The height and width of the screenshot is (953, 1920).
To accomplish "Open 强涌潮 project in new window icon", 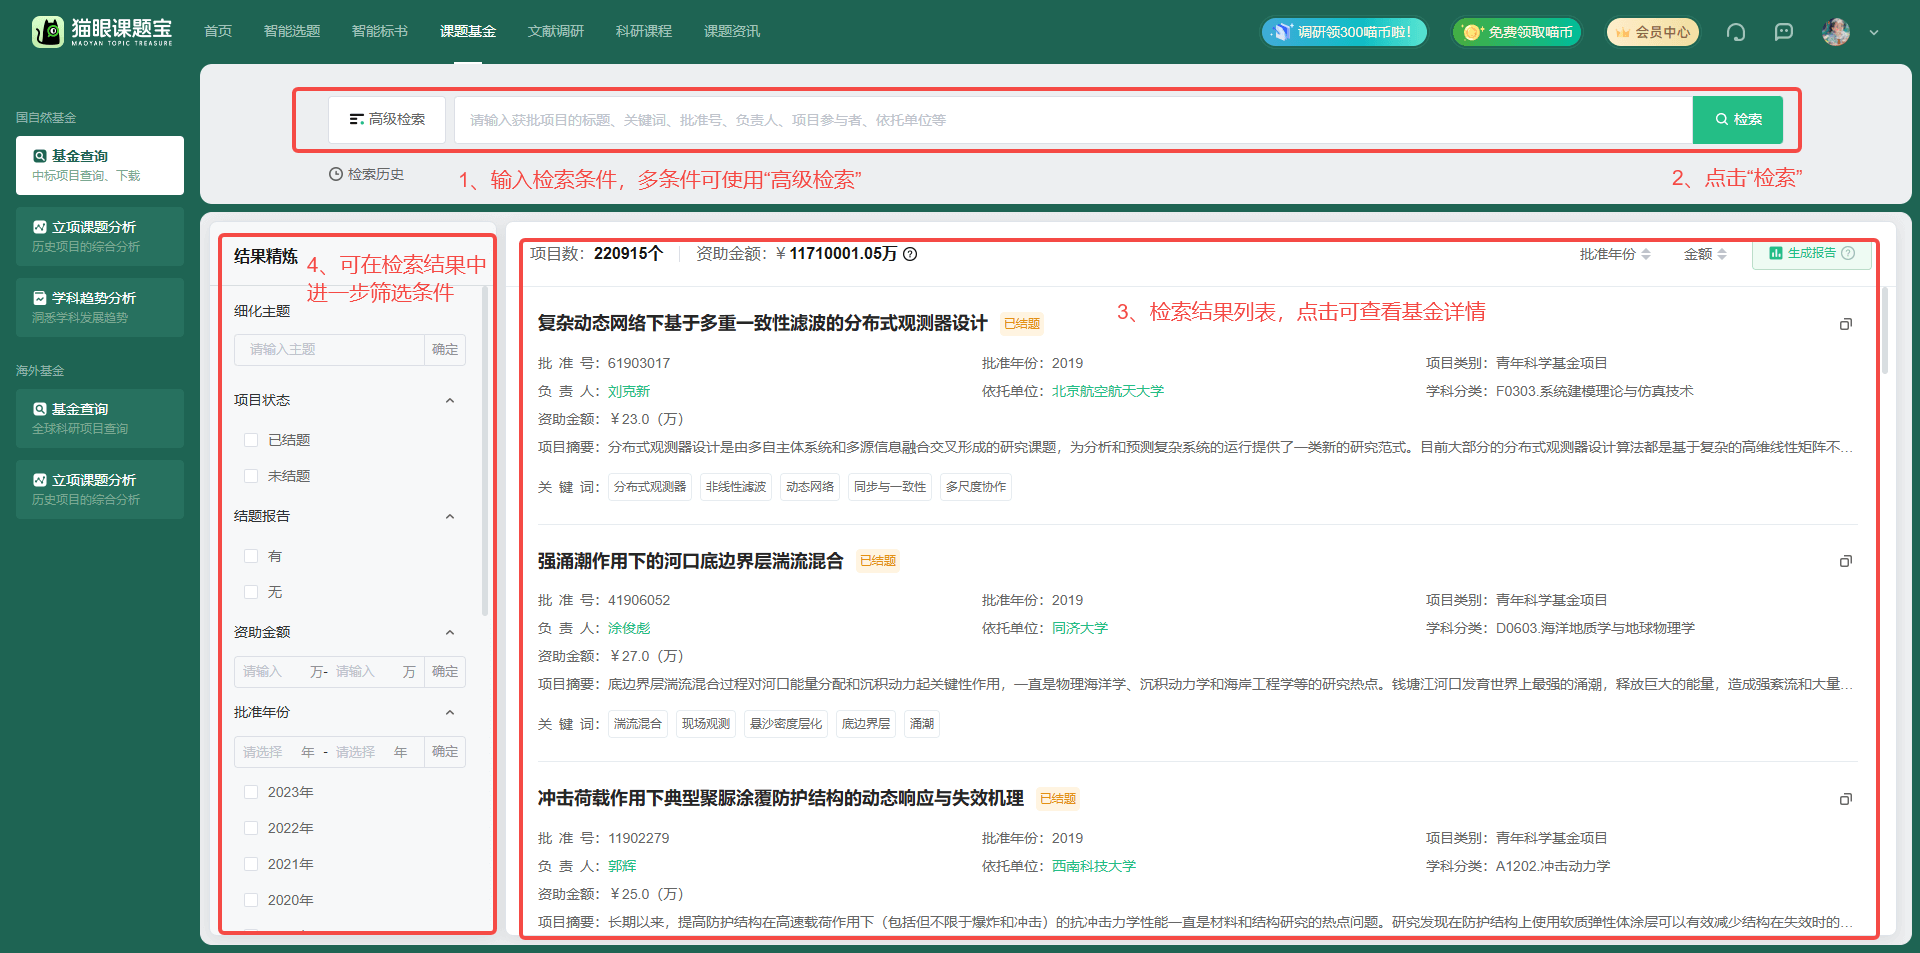I will point(1846,561).
